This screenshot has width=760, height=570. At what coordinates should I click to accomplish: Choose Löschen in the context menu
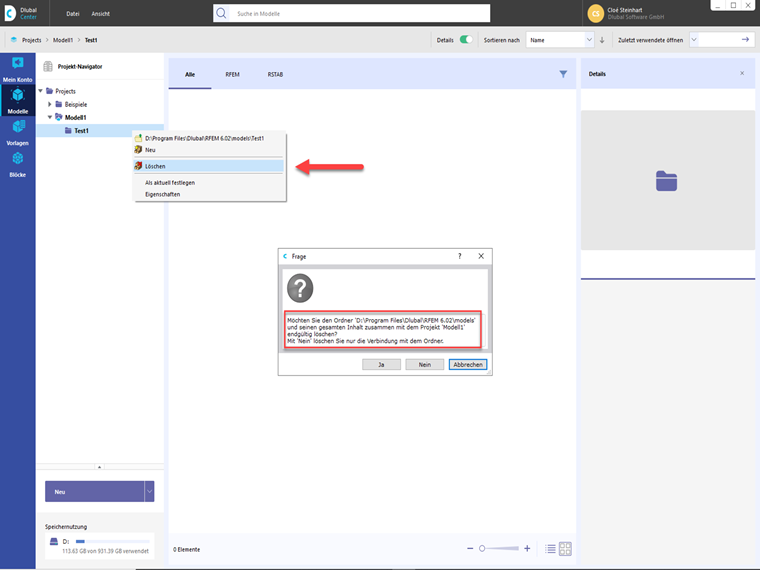point(209,166)
